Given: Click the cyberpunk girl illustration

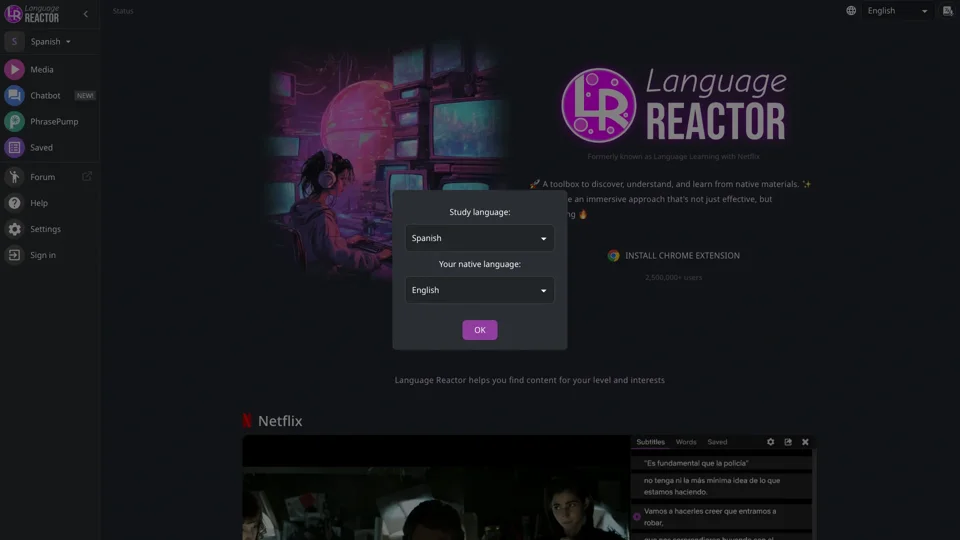Looking at the screenshot, I should pos(388,162).
